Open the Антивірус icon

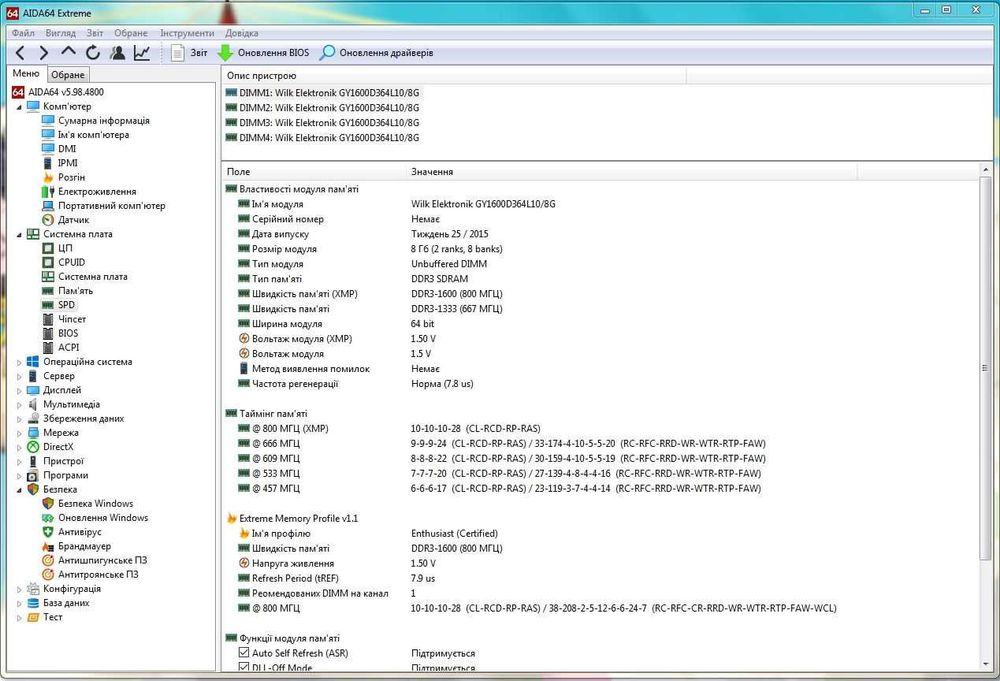[x=48, y=532]
